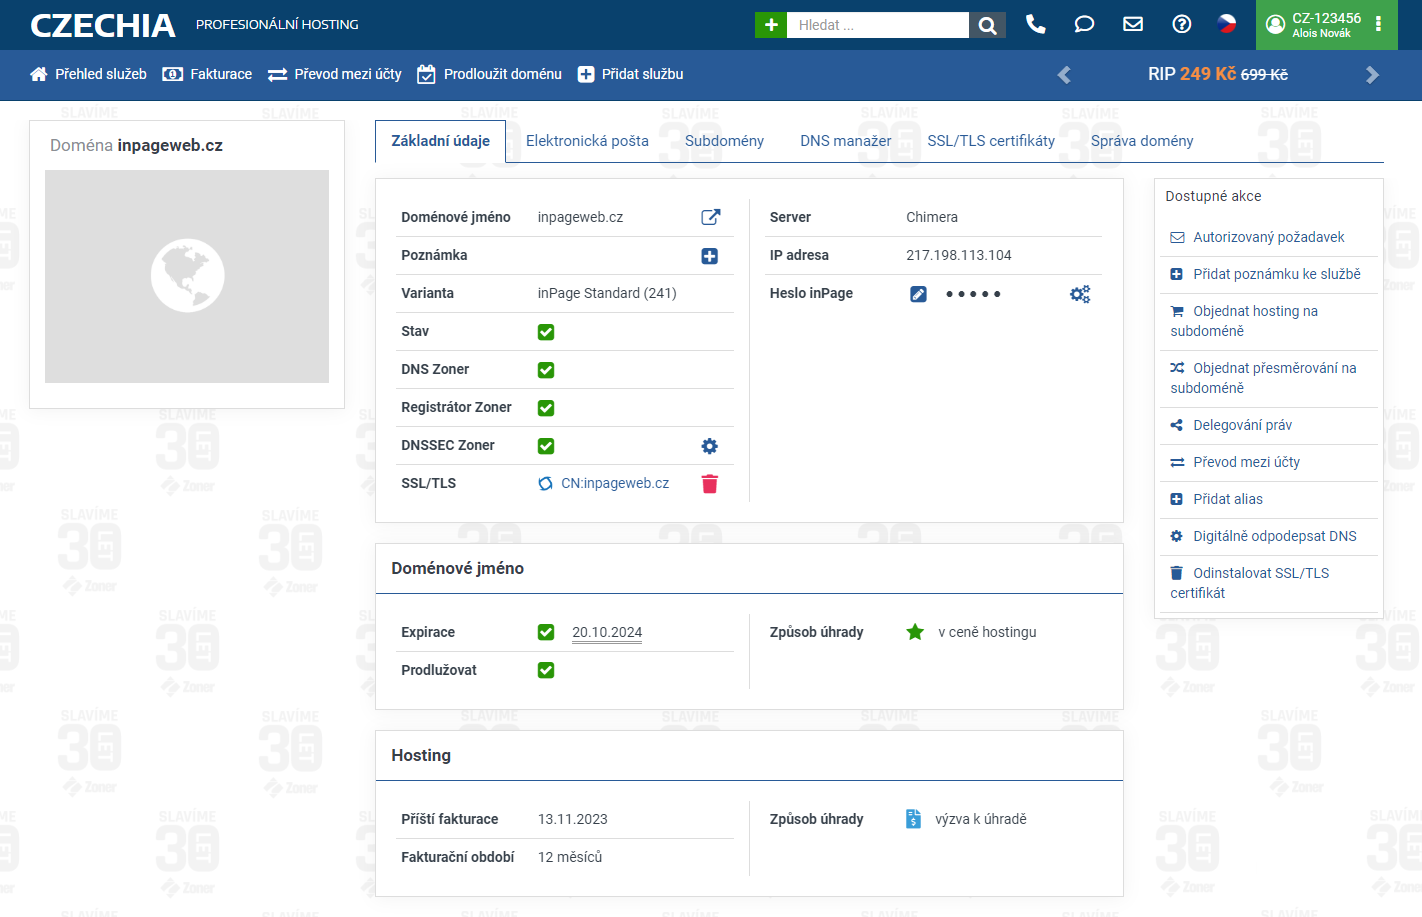Click expiration date 20.10.2024
The height and width of the screenshot is (917, 1422).
point(607,632)
